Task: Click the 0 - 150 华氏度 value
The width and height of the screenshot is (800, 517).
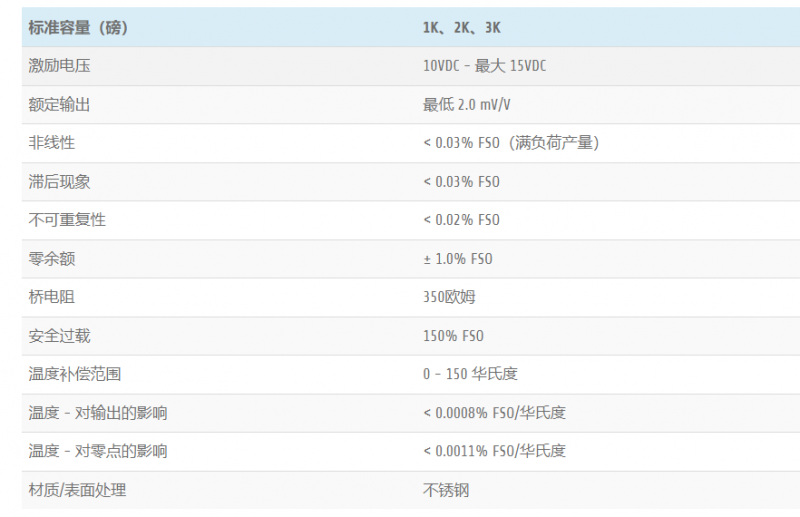Action: coord(470,374)
